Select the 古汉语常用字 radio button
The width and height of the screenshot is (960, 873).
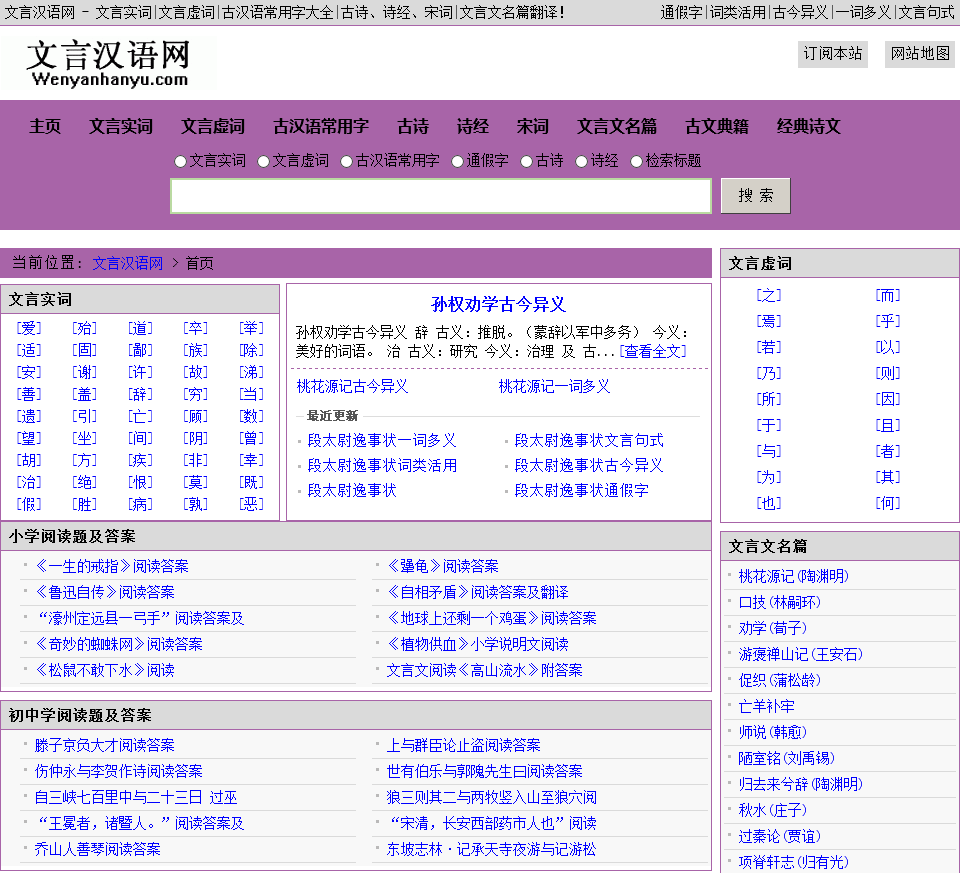347,162
